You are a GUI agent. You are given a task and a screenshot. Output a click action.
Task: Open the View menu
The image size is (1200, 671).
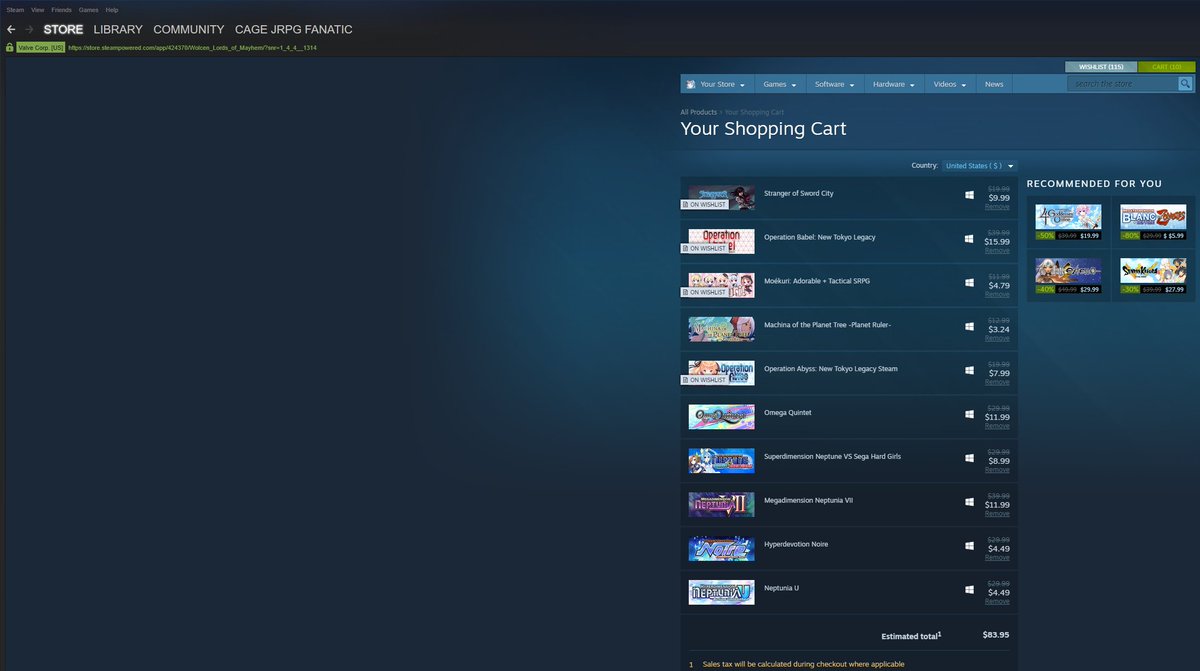click(x=37, y=9)
